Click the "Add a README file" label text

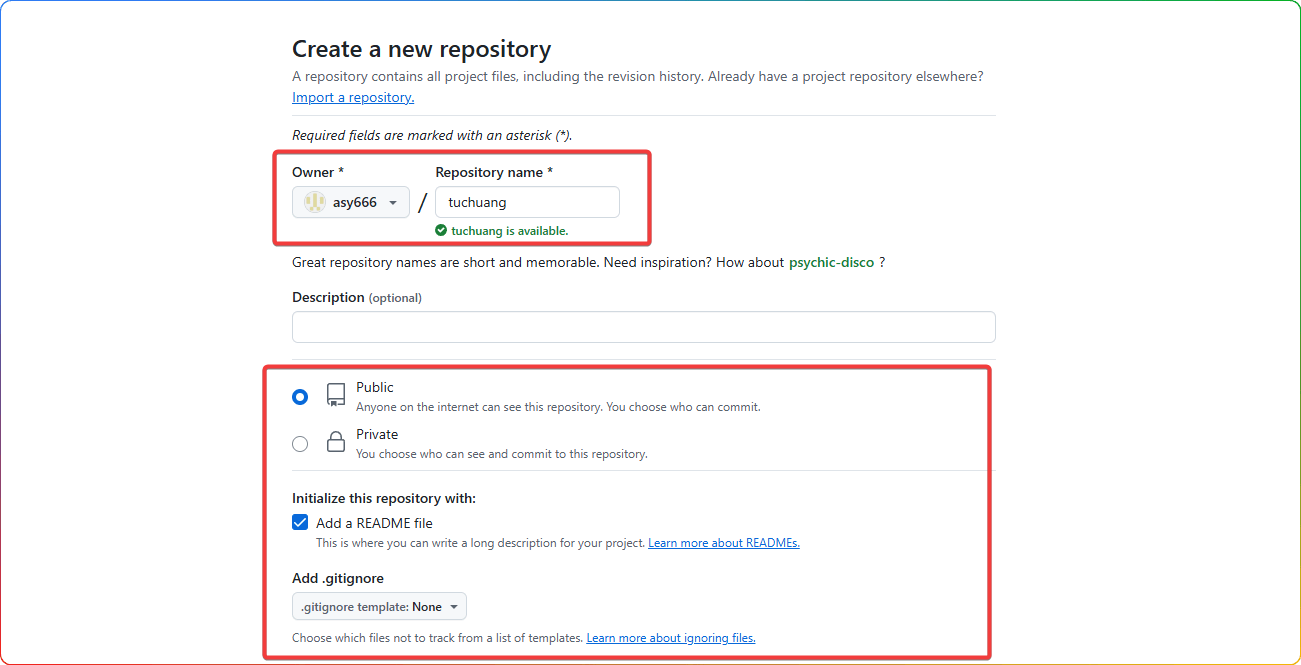tap(374, 523)
